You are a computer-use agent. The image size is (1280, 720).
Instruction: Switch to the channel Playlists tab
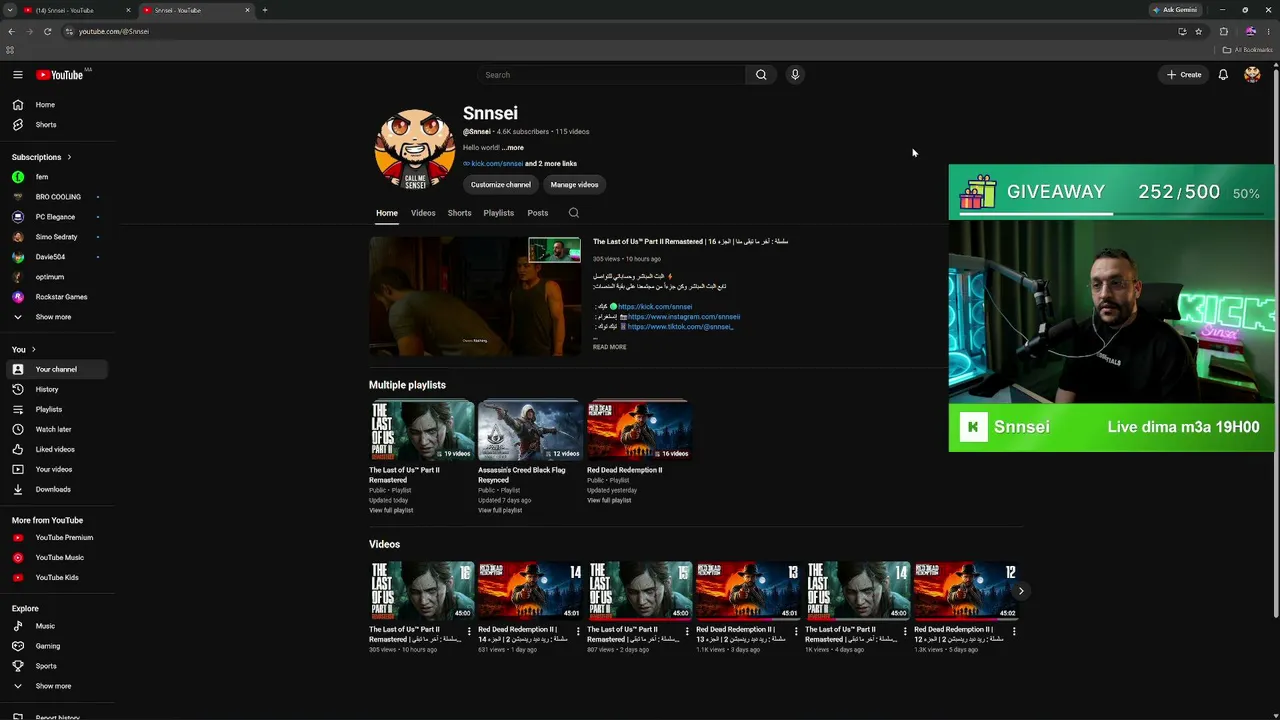pos(499,213)
